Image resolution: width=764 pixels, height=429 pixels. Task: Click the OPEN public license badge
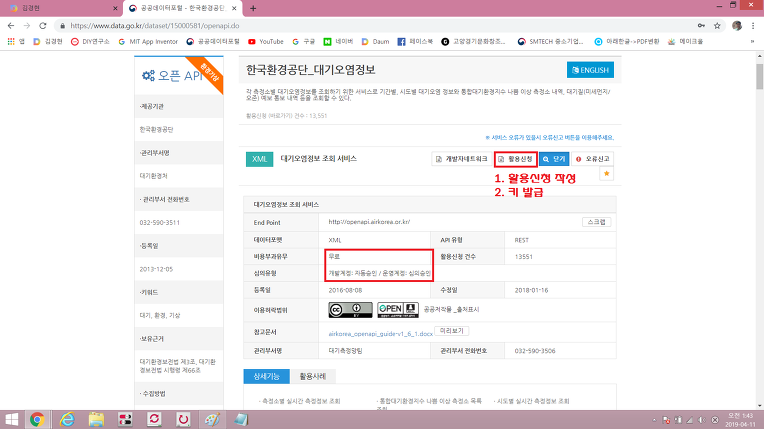point(398,310)
